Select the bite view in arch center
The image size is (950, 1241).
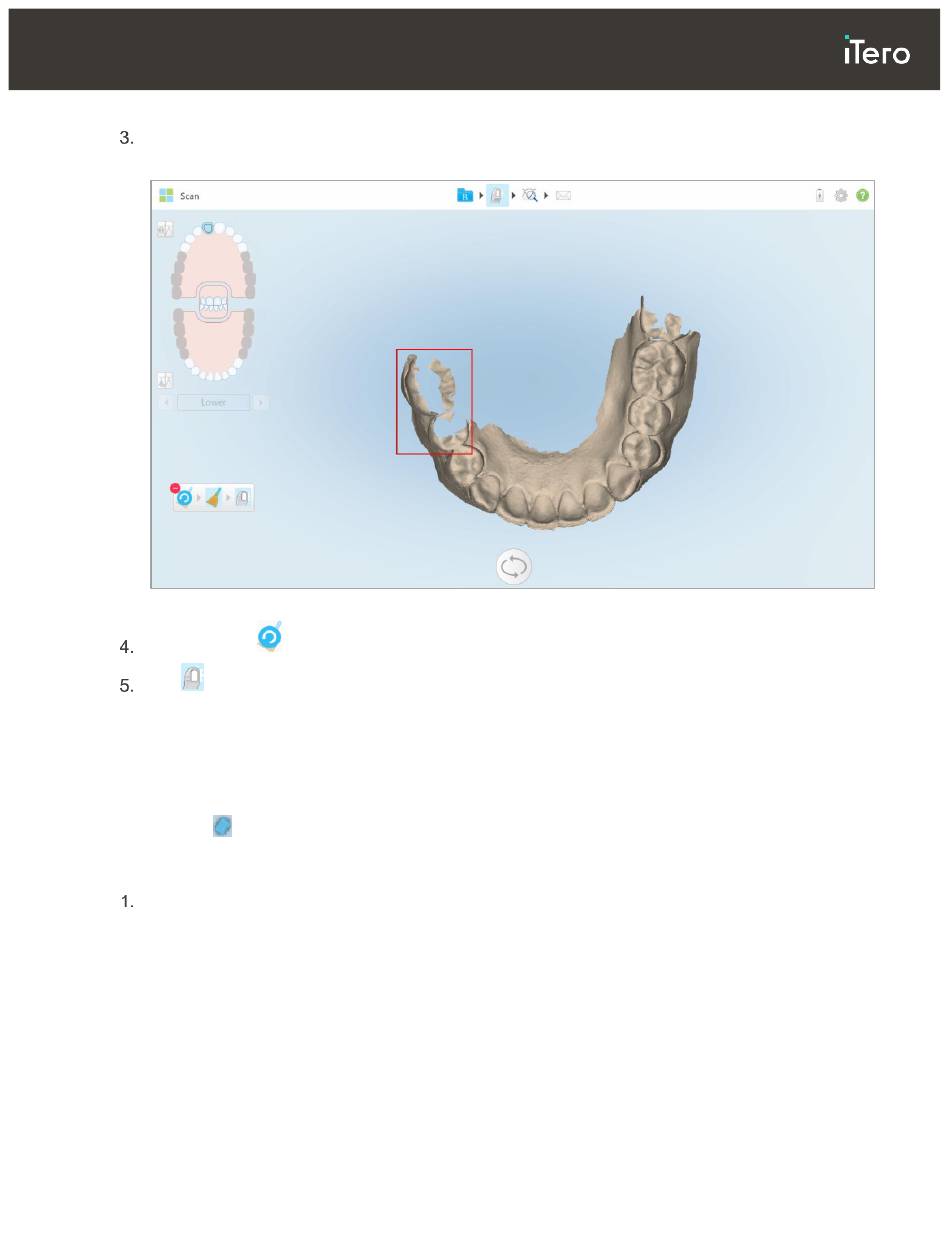coord(213,302)
